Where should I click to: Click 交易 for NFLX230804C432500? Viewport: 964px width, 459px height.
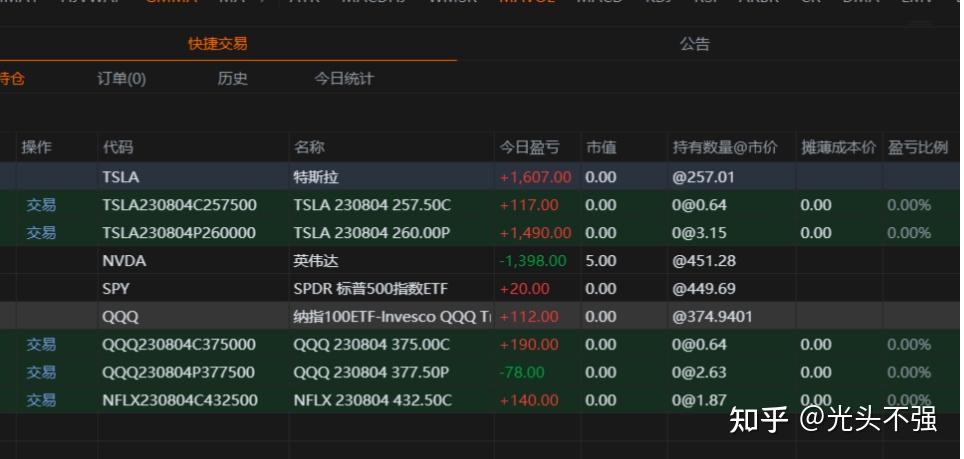(x=41, y=400)
